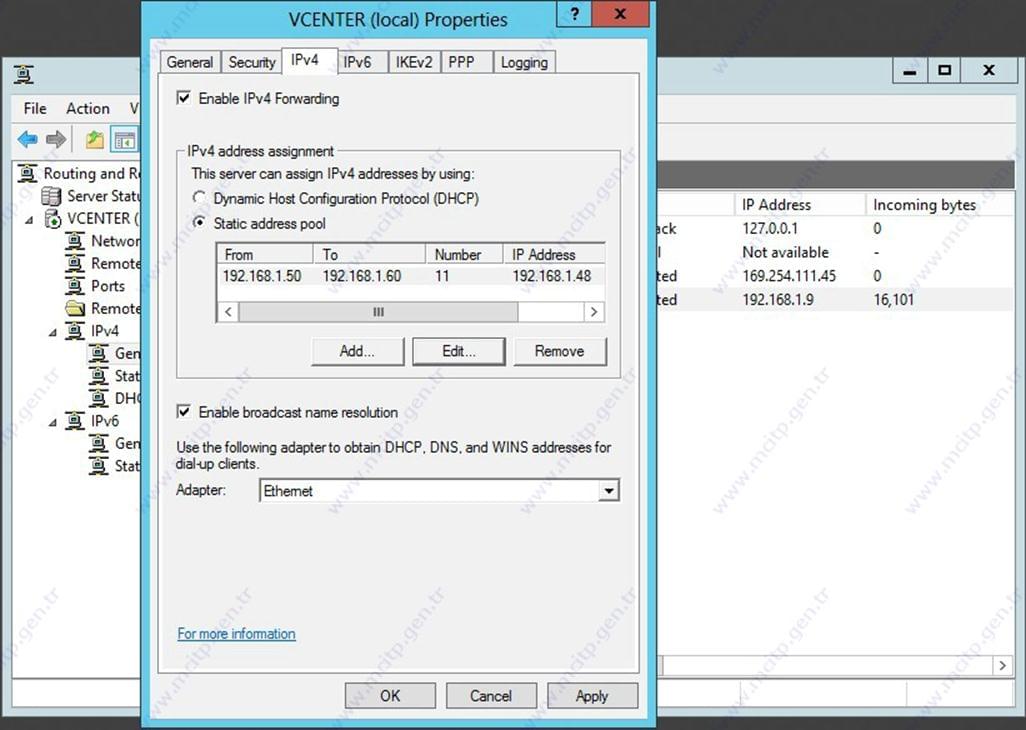Select Dynamic Host Configuration Protocol radio button
Image resolution: width=1026 pixels, height=730 pixels.
[199, 198]
